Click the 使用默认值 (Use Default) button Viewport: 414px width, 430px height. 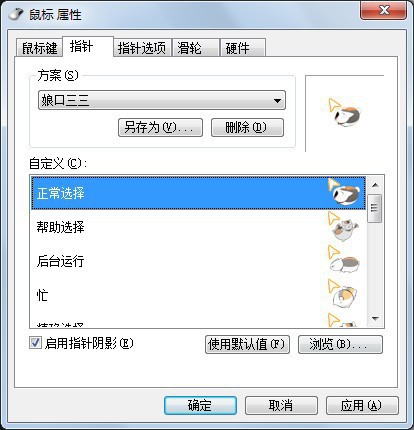coord(247,344)
